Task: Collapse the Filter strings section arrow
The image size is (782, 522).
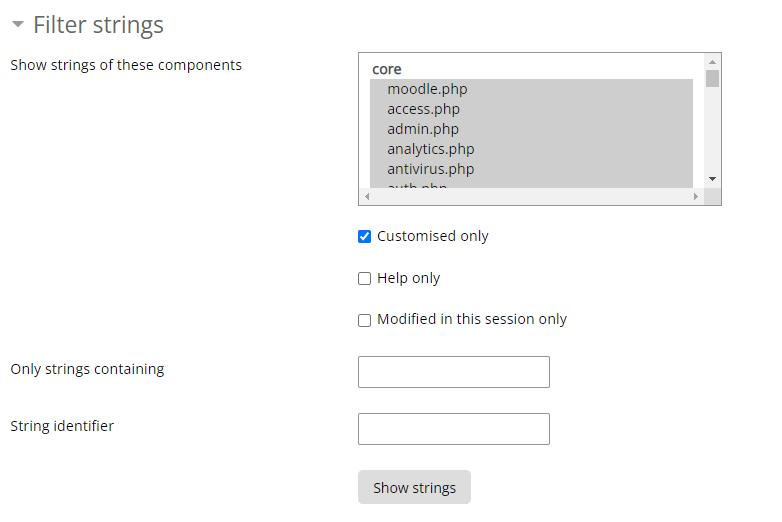Action: [18, 25]
